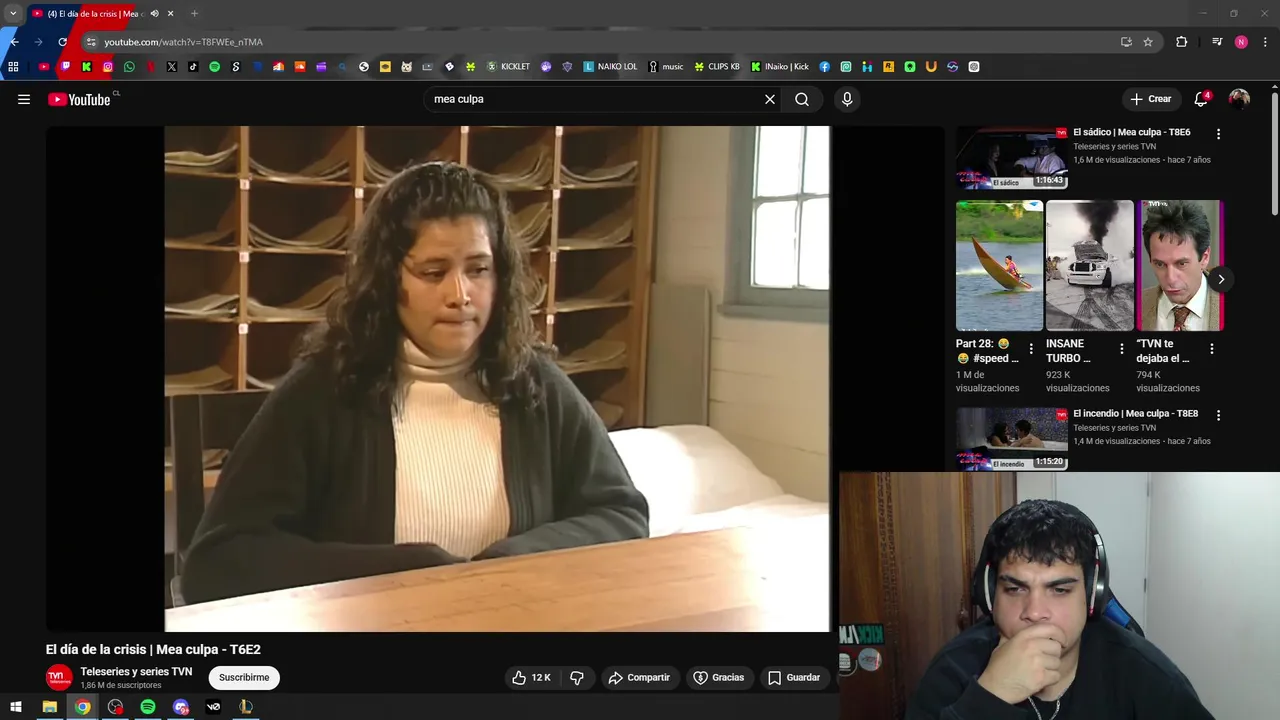Open YouTube notifications bell

1201,99
